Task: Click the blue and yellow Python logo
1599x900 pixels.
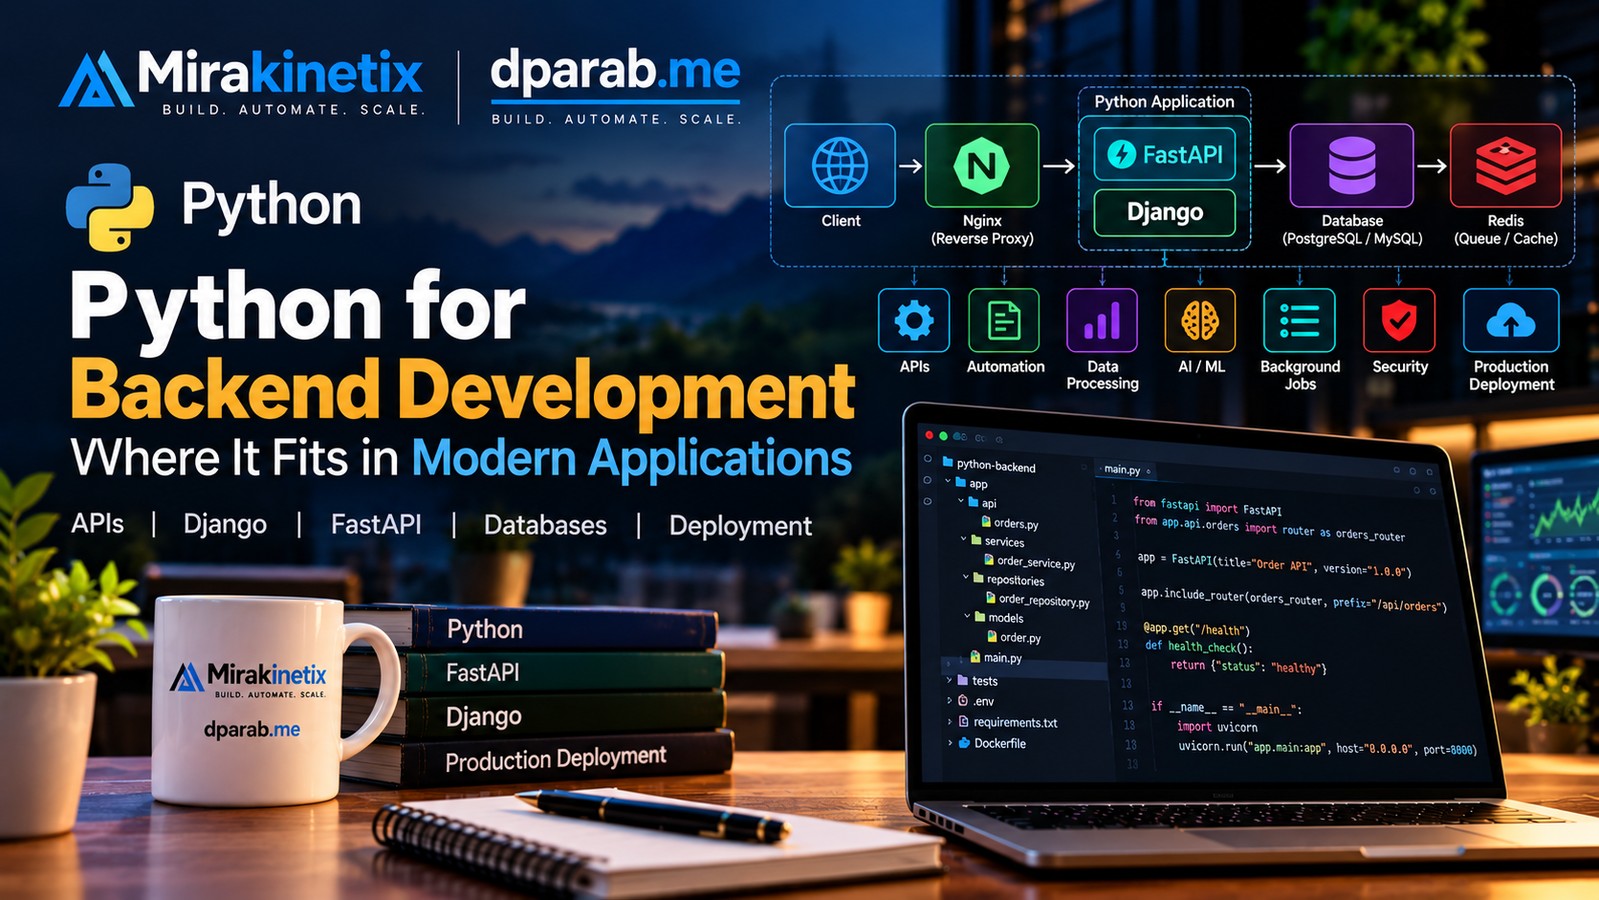Action: 110,206
